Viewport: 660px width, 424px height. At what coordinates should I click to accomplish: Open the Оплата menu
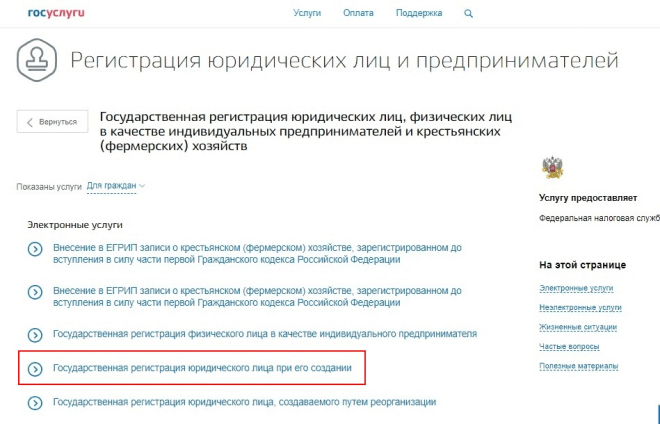(358, 13)
